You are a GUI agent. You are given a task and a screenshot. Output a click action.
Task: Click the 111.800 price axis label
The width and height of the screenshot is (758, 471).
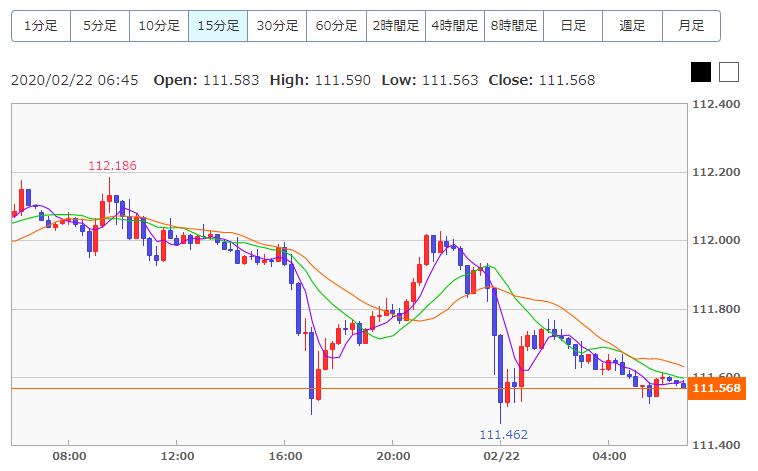(x=716, y=309)
